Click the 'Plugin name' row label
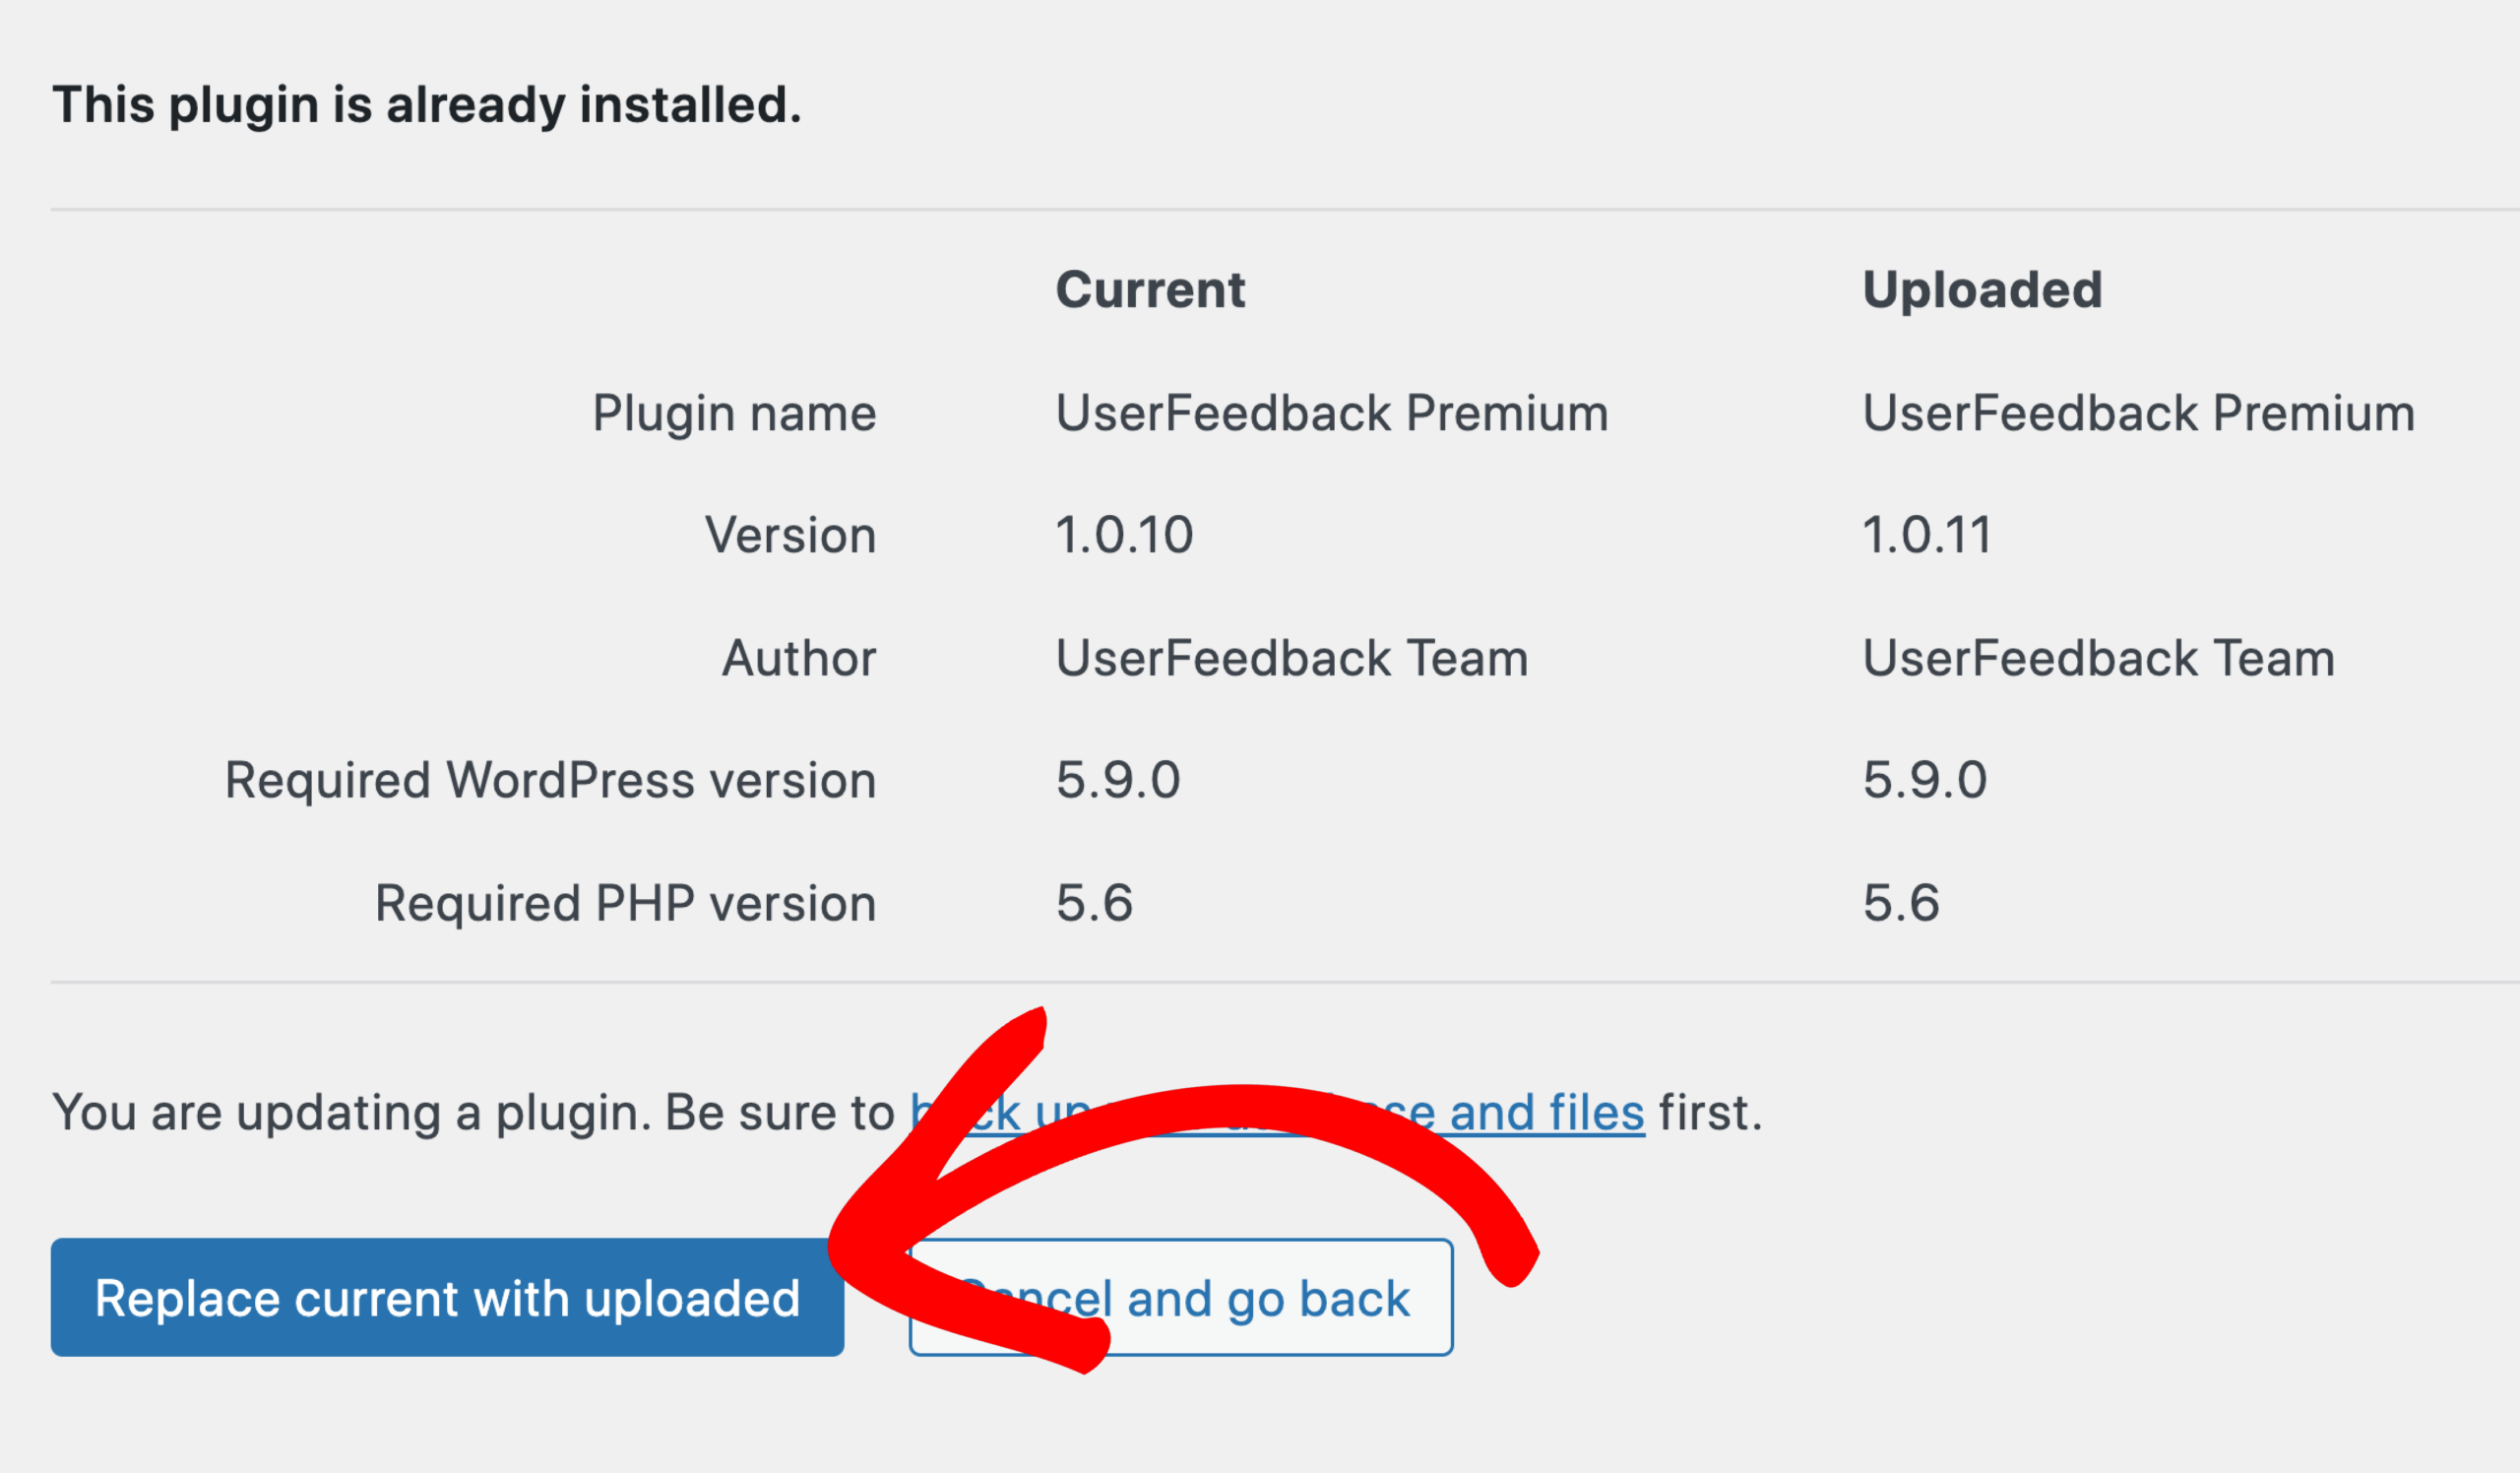 [x=734, y=413]
